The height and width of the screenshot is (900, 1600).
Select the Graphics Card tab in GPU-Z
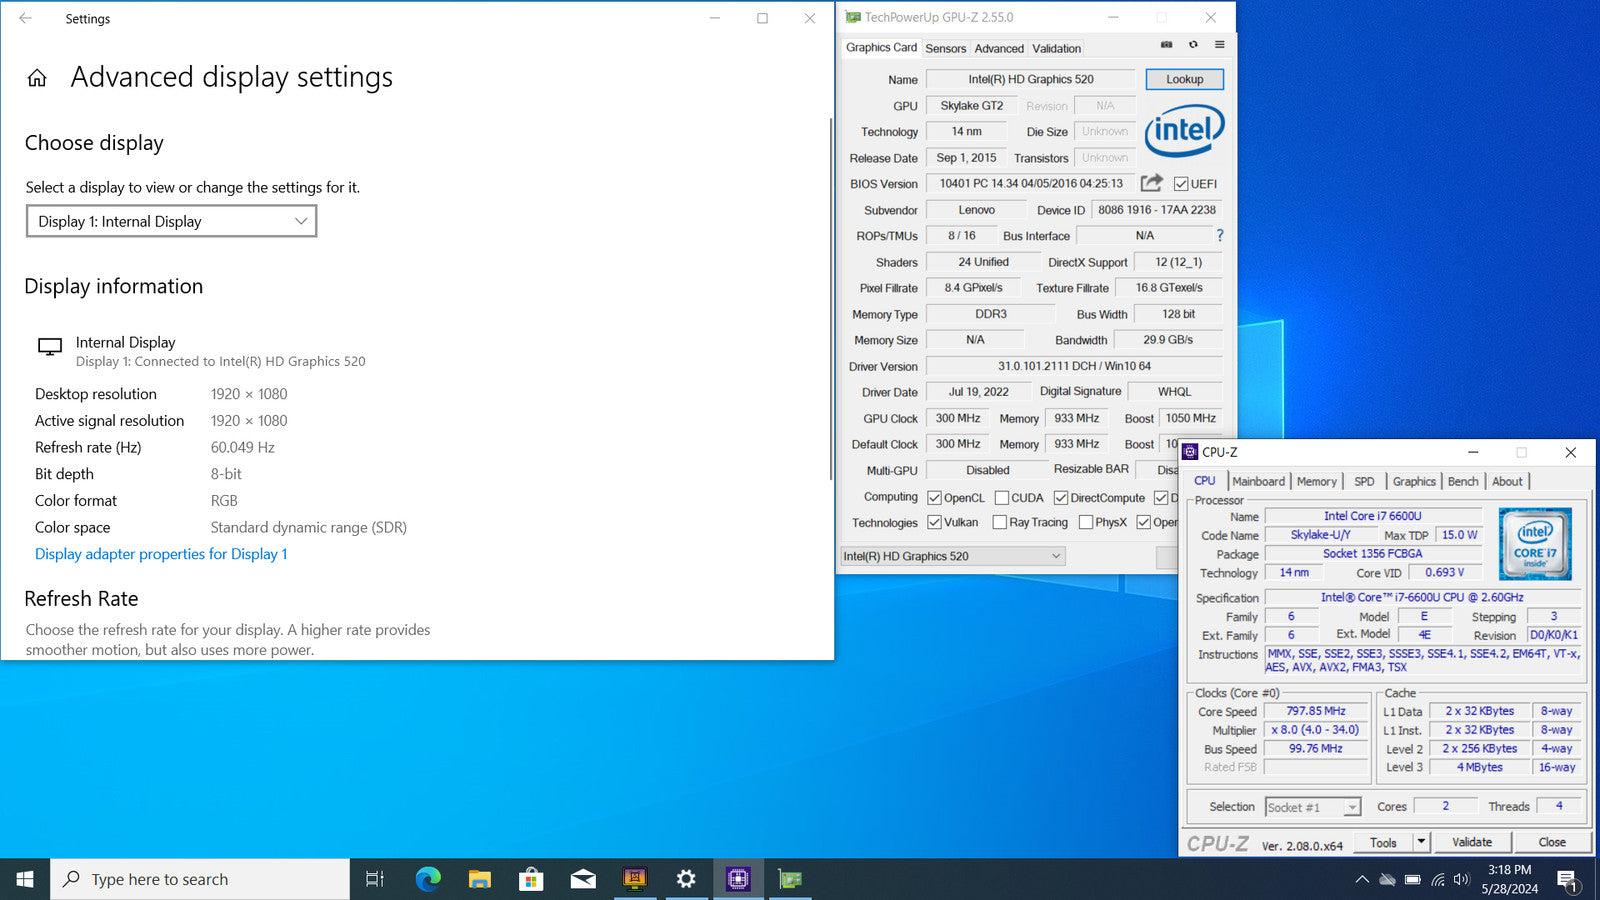881,47
